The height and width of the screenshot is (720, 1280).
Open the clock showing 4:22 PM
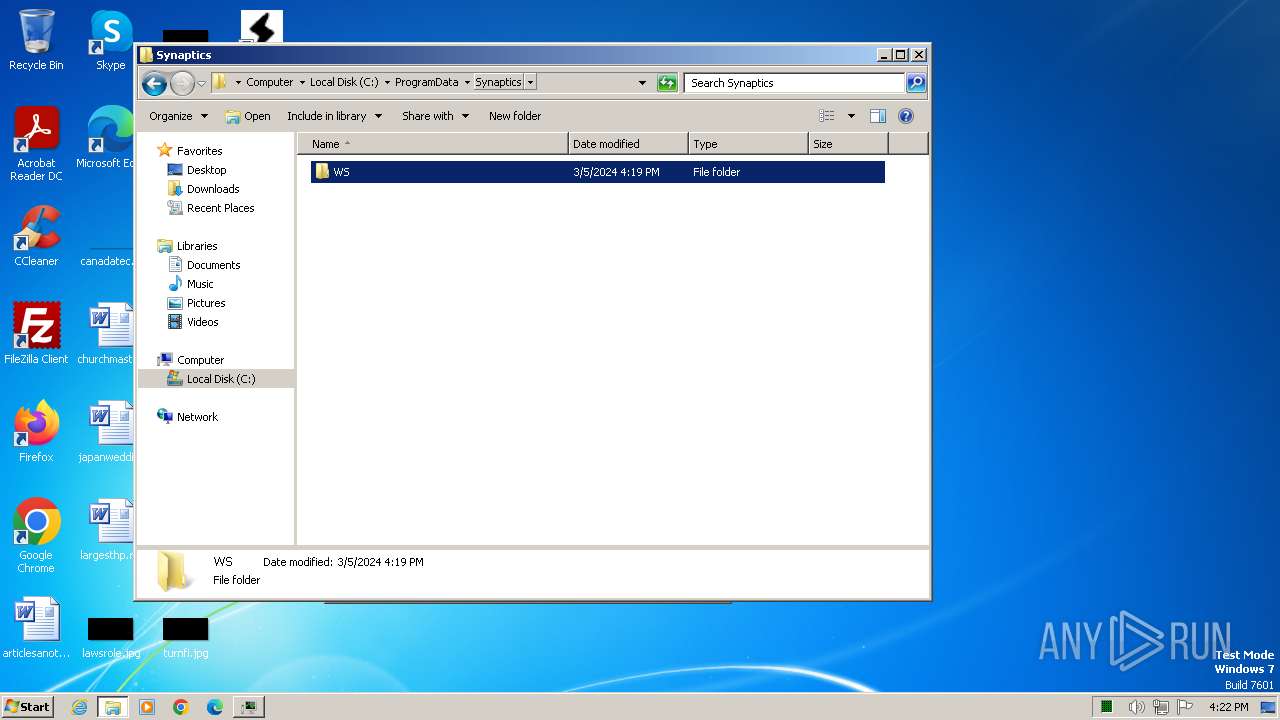[1229, 707]
